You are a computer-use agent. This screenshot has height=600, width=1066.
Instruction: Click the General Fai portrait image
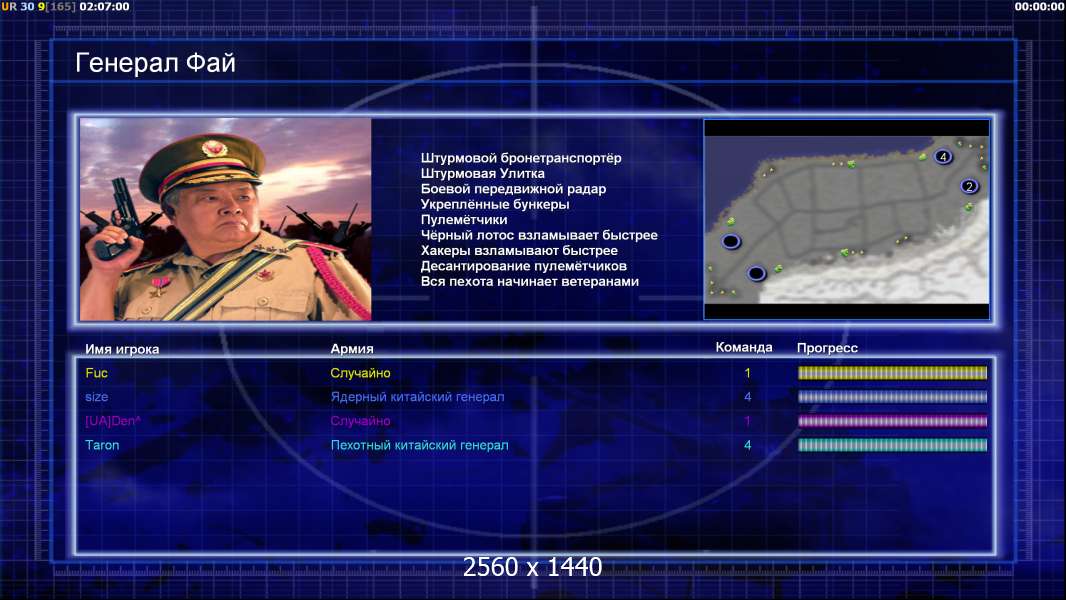tap(226, 219)
